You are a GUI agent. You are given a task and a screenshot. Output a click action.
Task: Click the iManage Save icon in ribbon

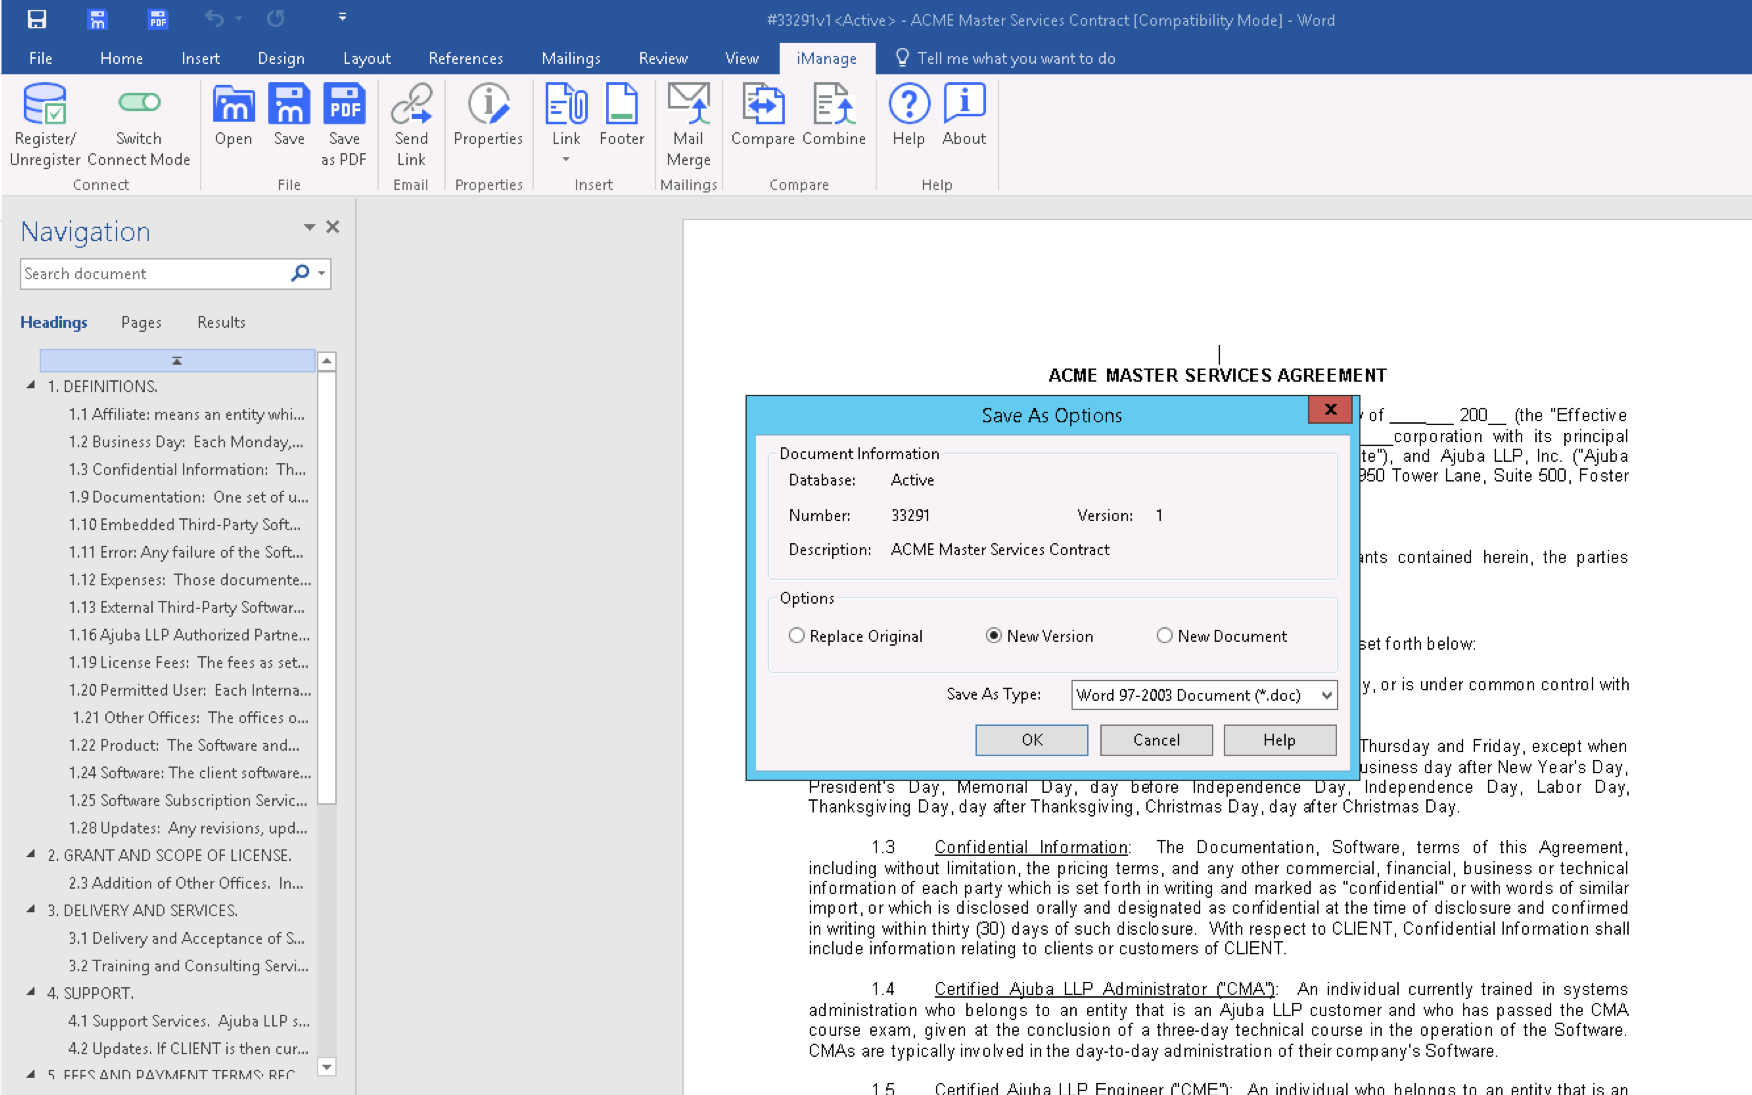coord(289,104)
